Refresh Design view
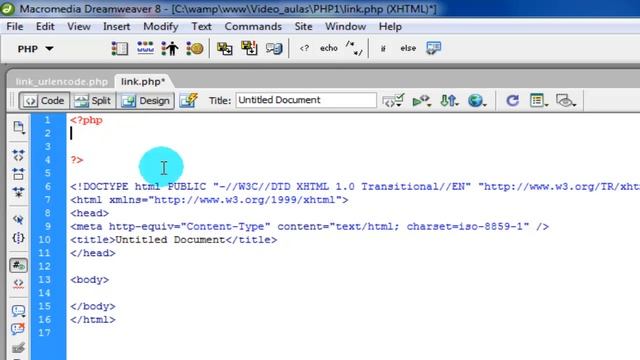640x360 pixels. [512, 100]
